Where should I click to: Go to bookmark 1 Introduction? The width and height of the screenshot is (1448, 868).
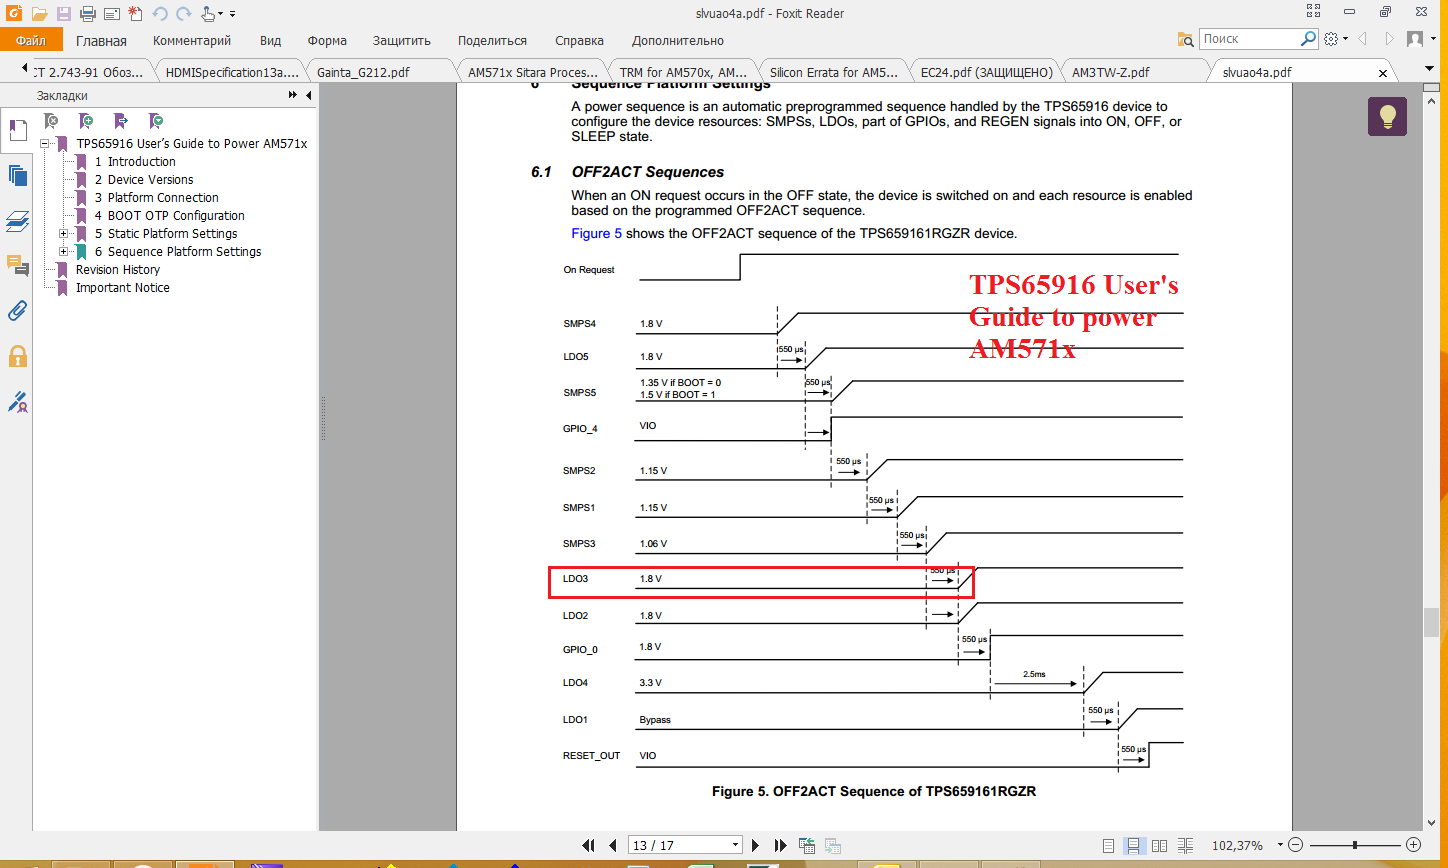coord(135,162)
